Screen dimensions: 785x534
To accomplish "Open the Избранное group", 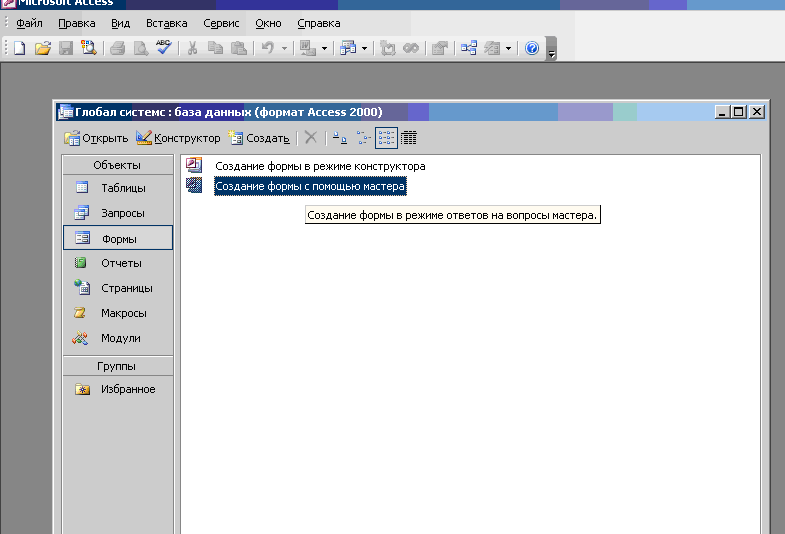I will tap(118, 389).
